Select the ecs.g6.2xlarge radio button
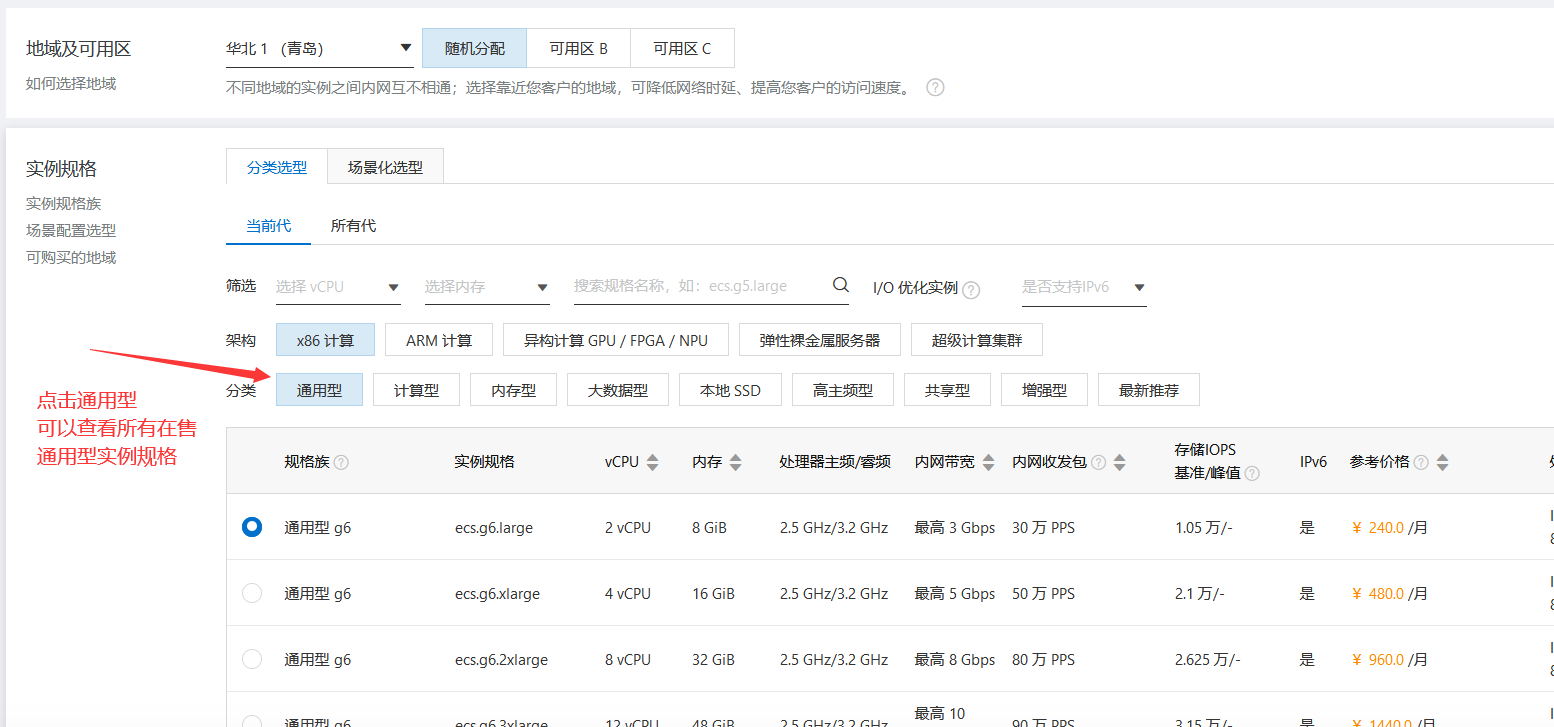The height and width of the screenshot is (727, 1554). click(x=252, y=659)
